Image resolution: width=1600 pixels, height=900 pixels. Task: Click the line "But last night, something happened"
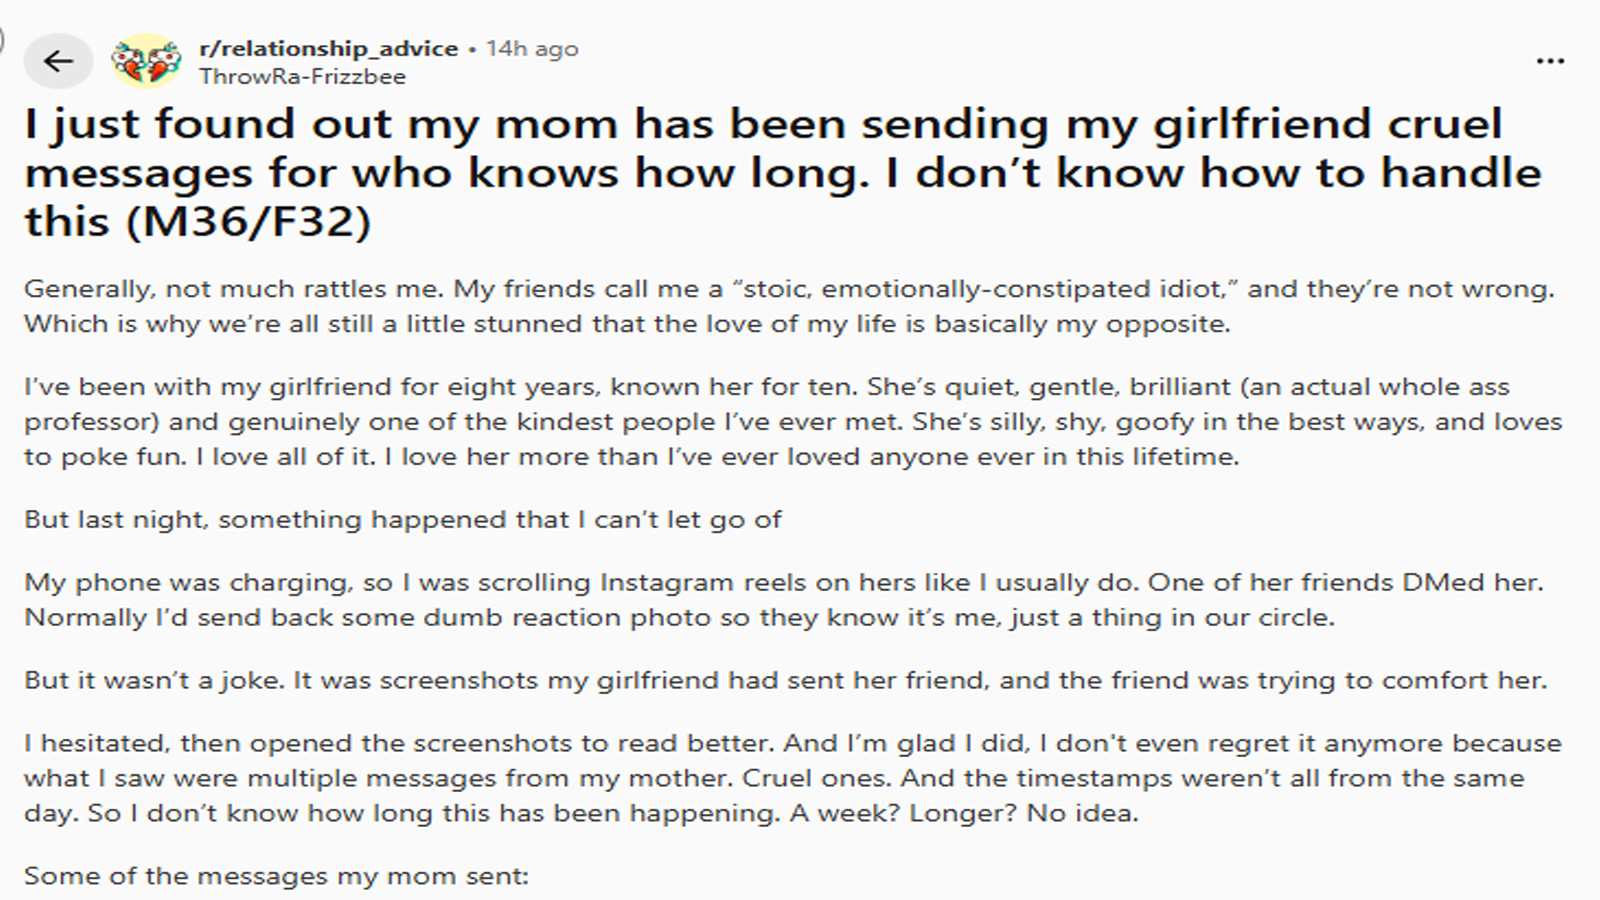[x=402, y=519]
